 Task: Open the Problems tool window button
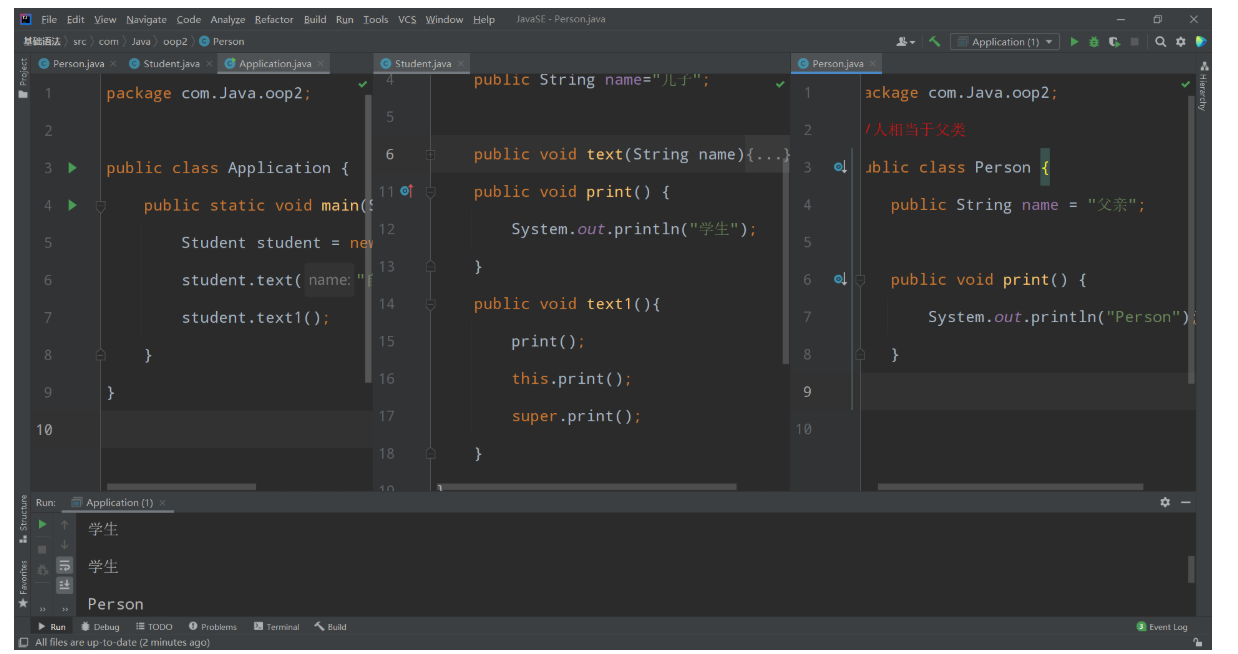[212, 627]
